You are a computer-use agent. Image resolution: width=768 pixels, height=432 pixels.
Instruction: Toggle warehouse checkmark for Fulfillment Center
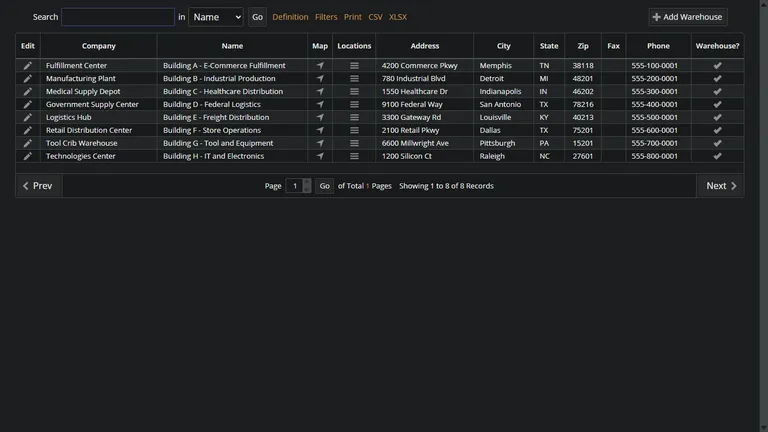718,66
